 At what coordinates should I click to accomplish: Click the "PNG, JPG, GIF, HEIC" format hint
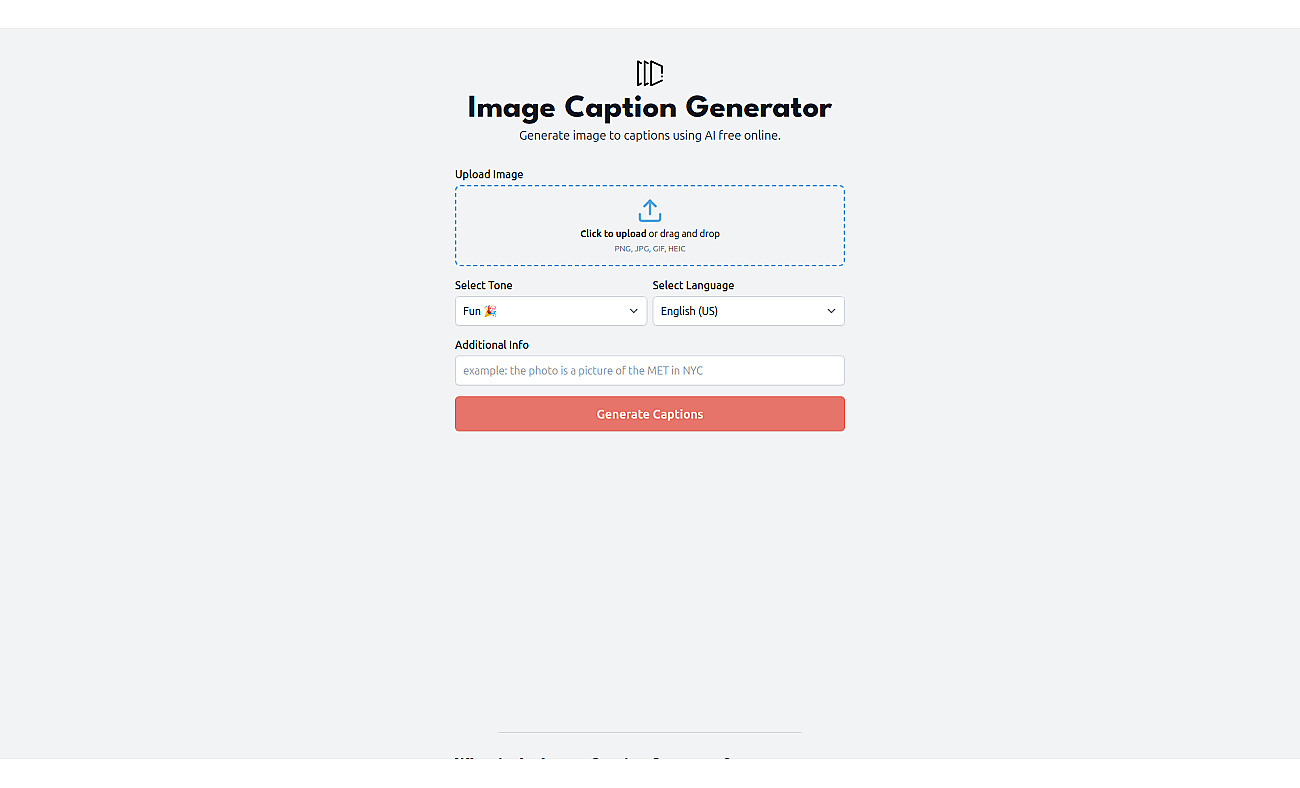click(650, 249)
